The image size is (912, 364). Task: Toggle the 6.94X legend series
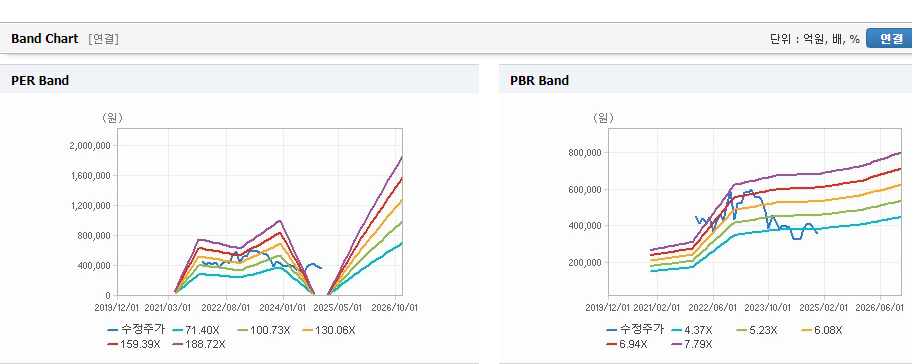click(x=626, y=344)
